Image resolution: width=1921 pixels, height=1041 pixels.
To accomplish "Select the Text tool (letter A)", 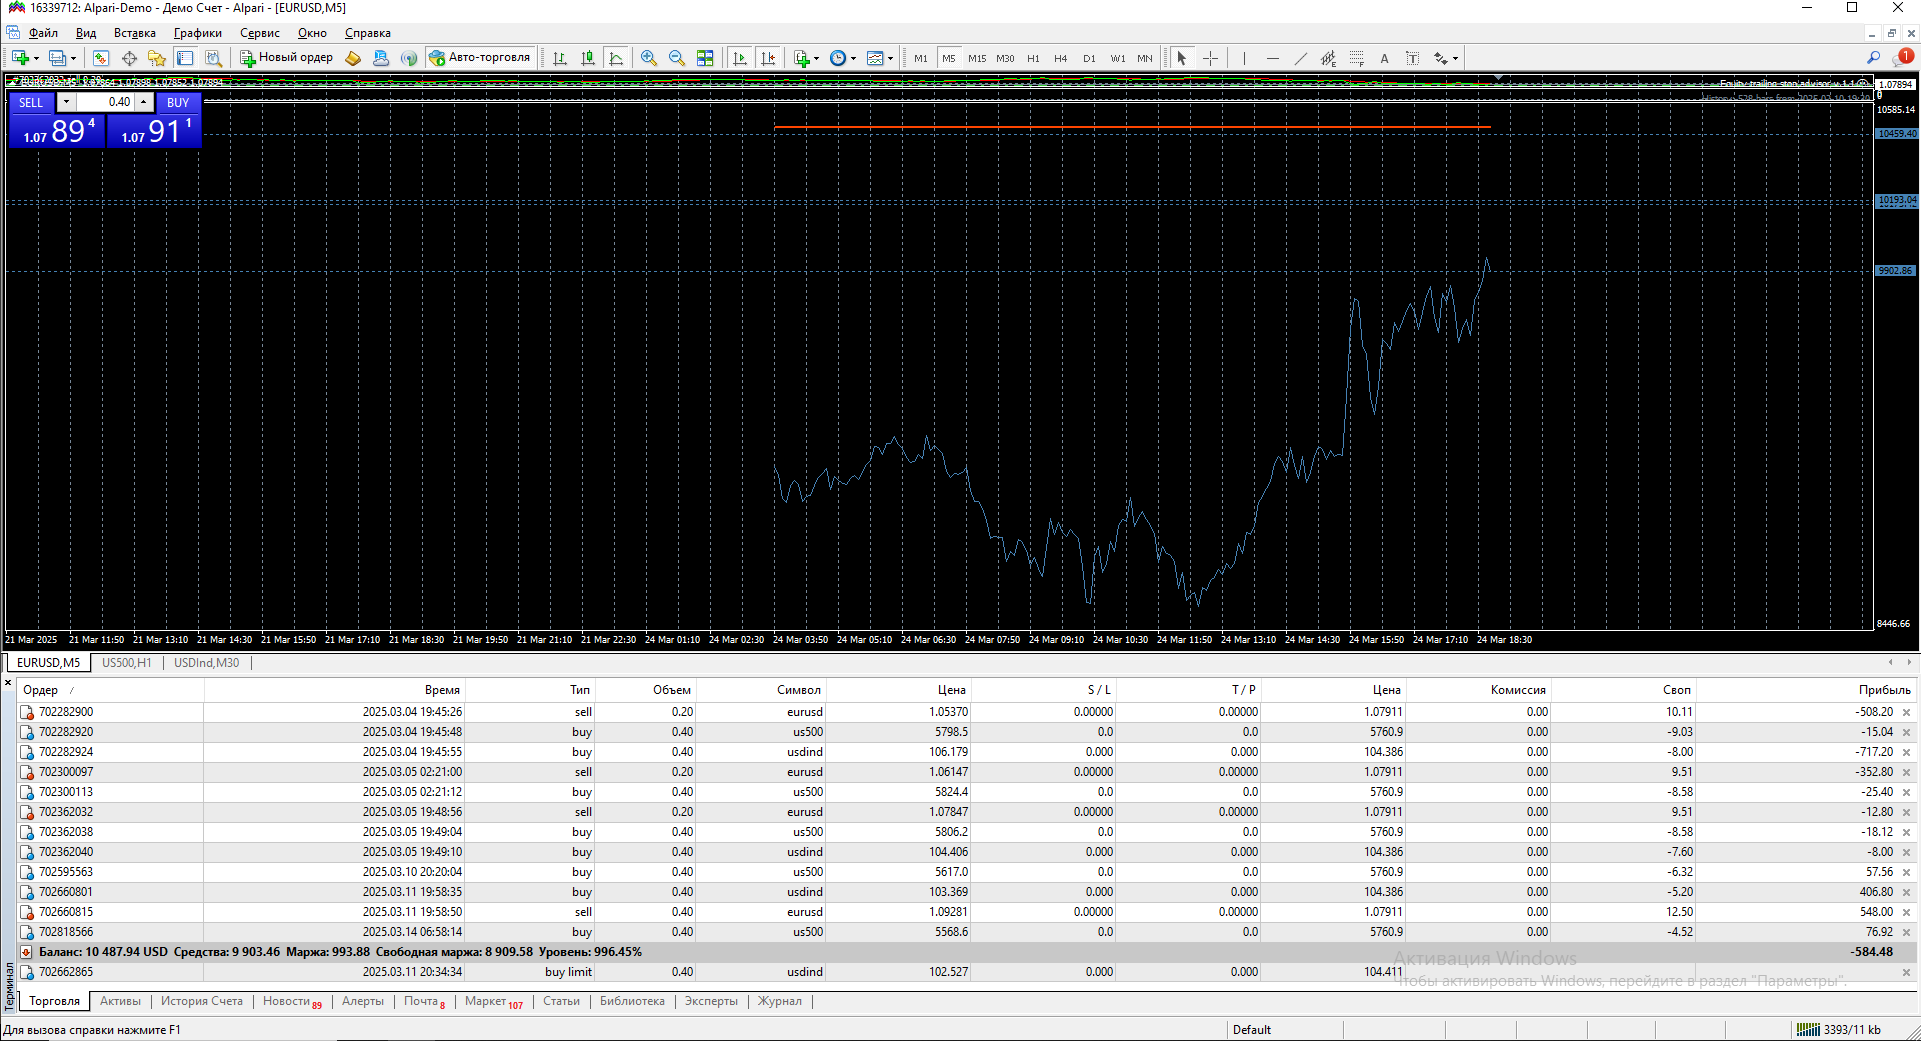I will click(x=1384, y=58).
